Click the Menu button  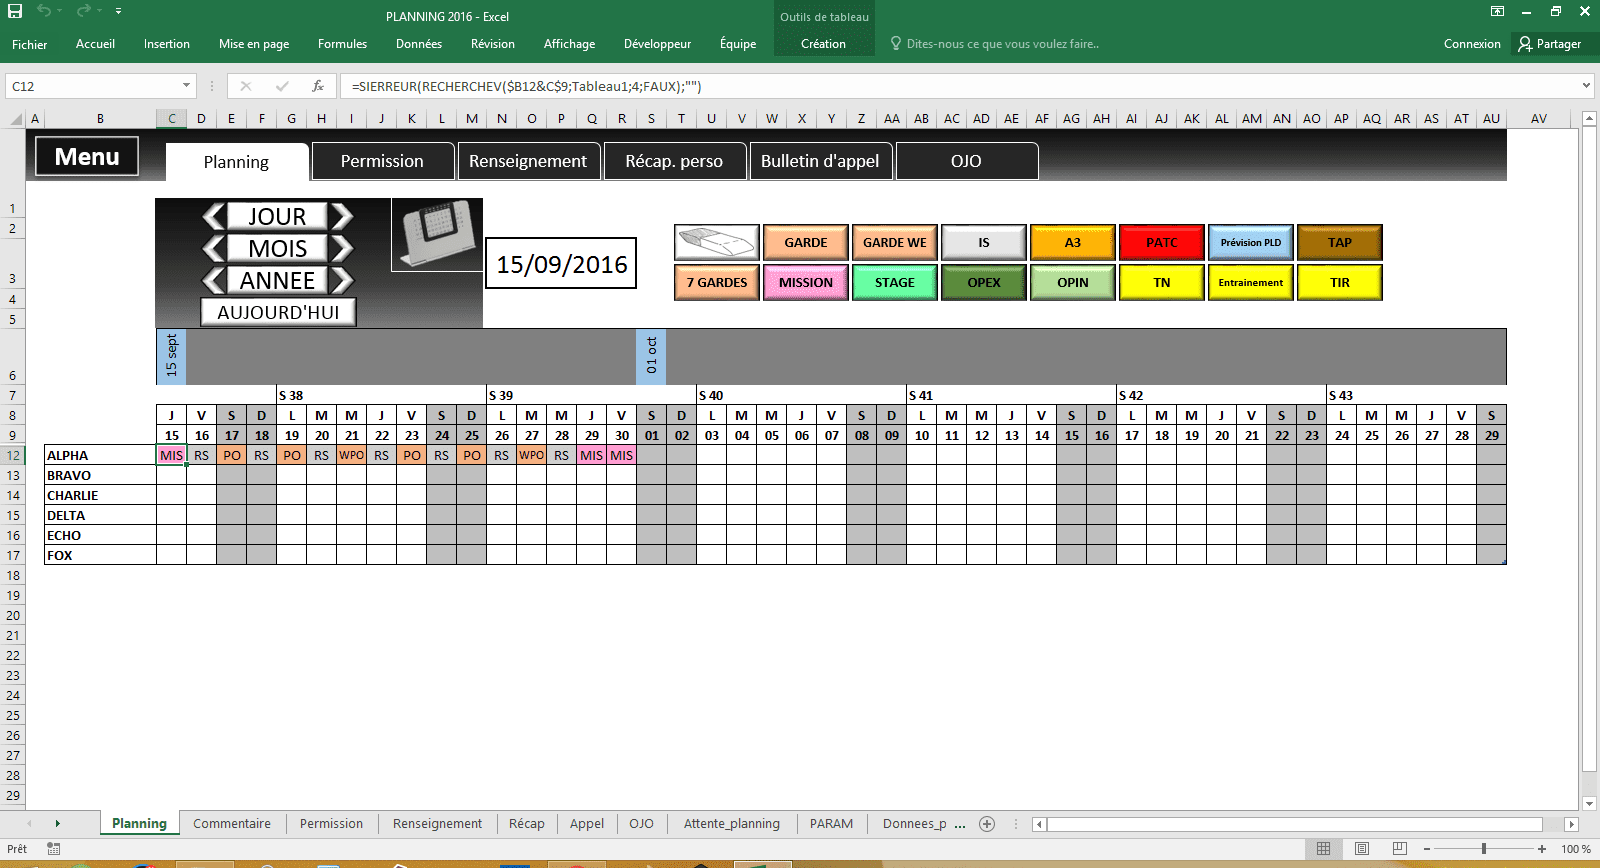point(87,157)
